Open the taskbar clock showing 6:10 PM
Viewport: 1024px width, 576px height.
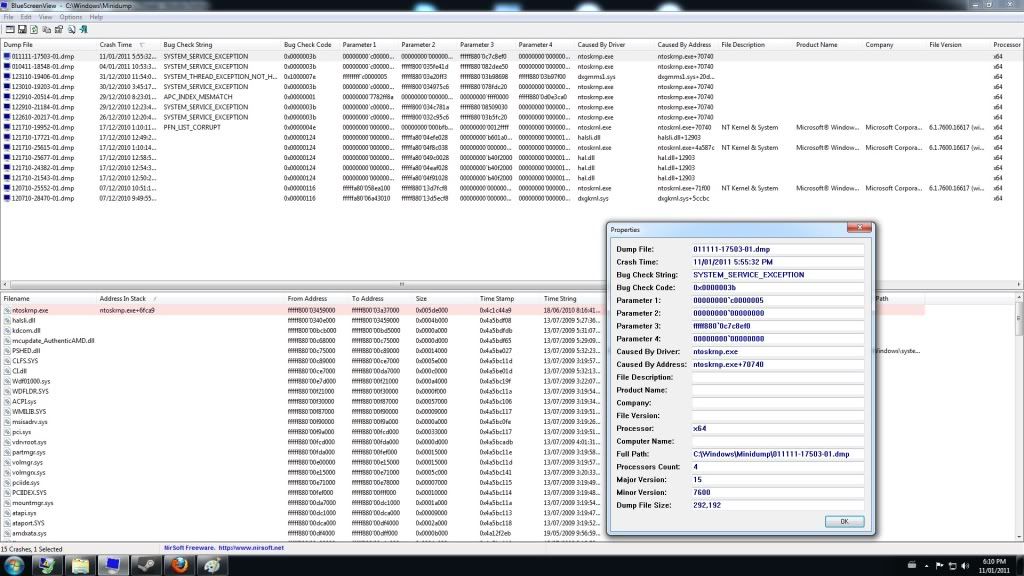993,566
